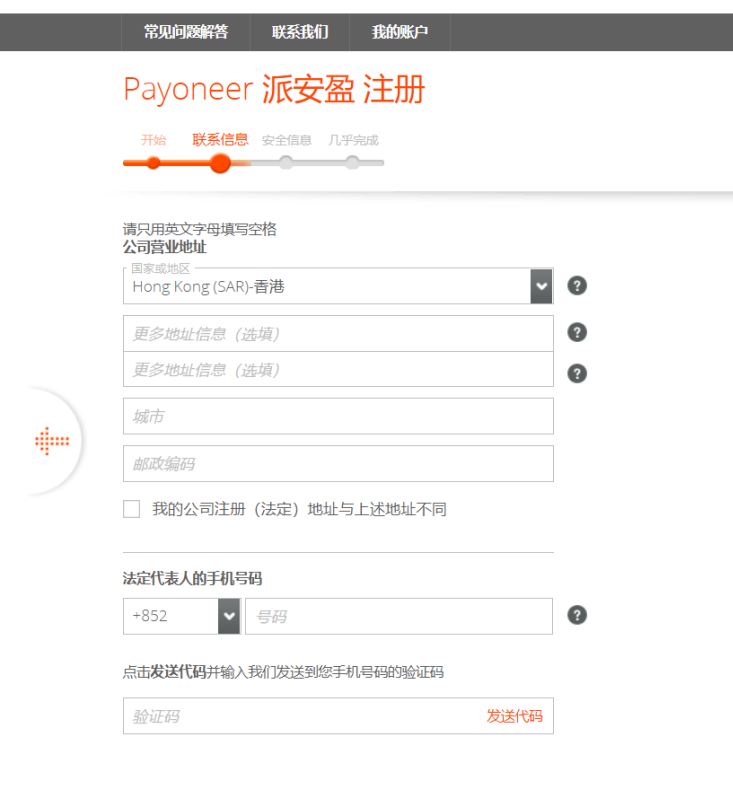Click the orange dotted arrow back icon
Viewport: 733px width, 806px height.
coord(52,440)
